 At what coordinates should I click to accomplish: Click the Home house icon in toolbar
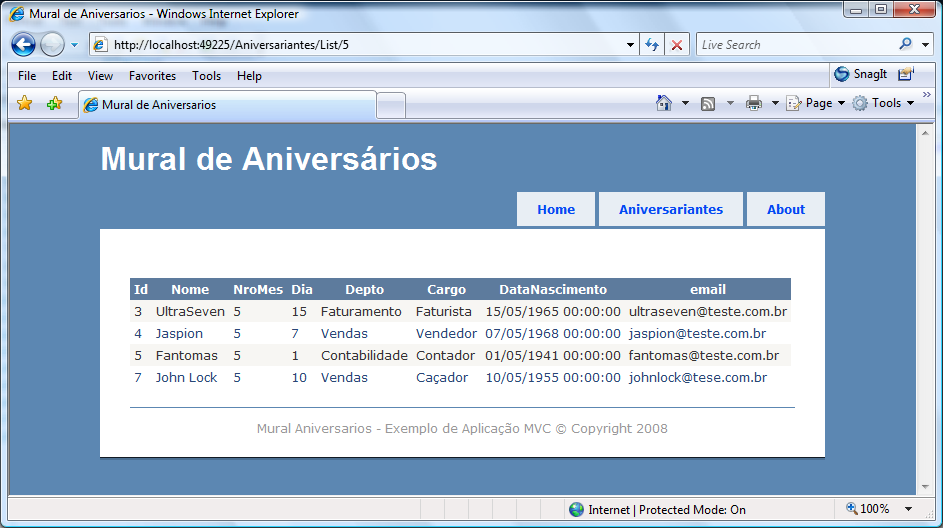click(663, 103)
